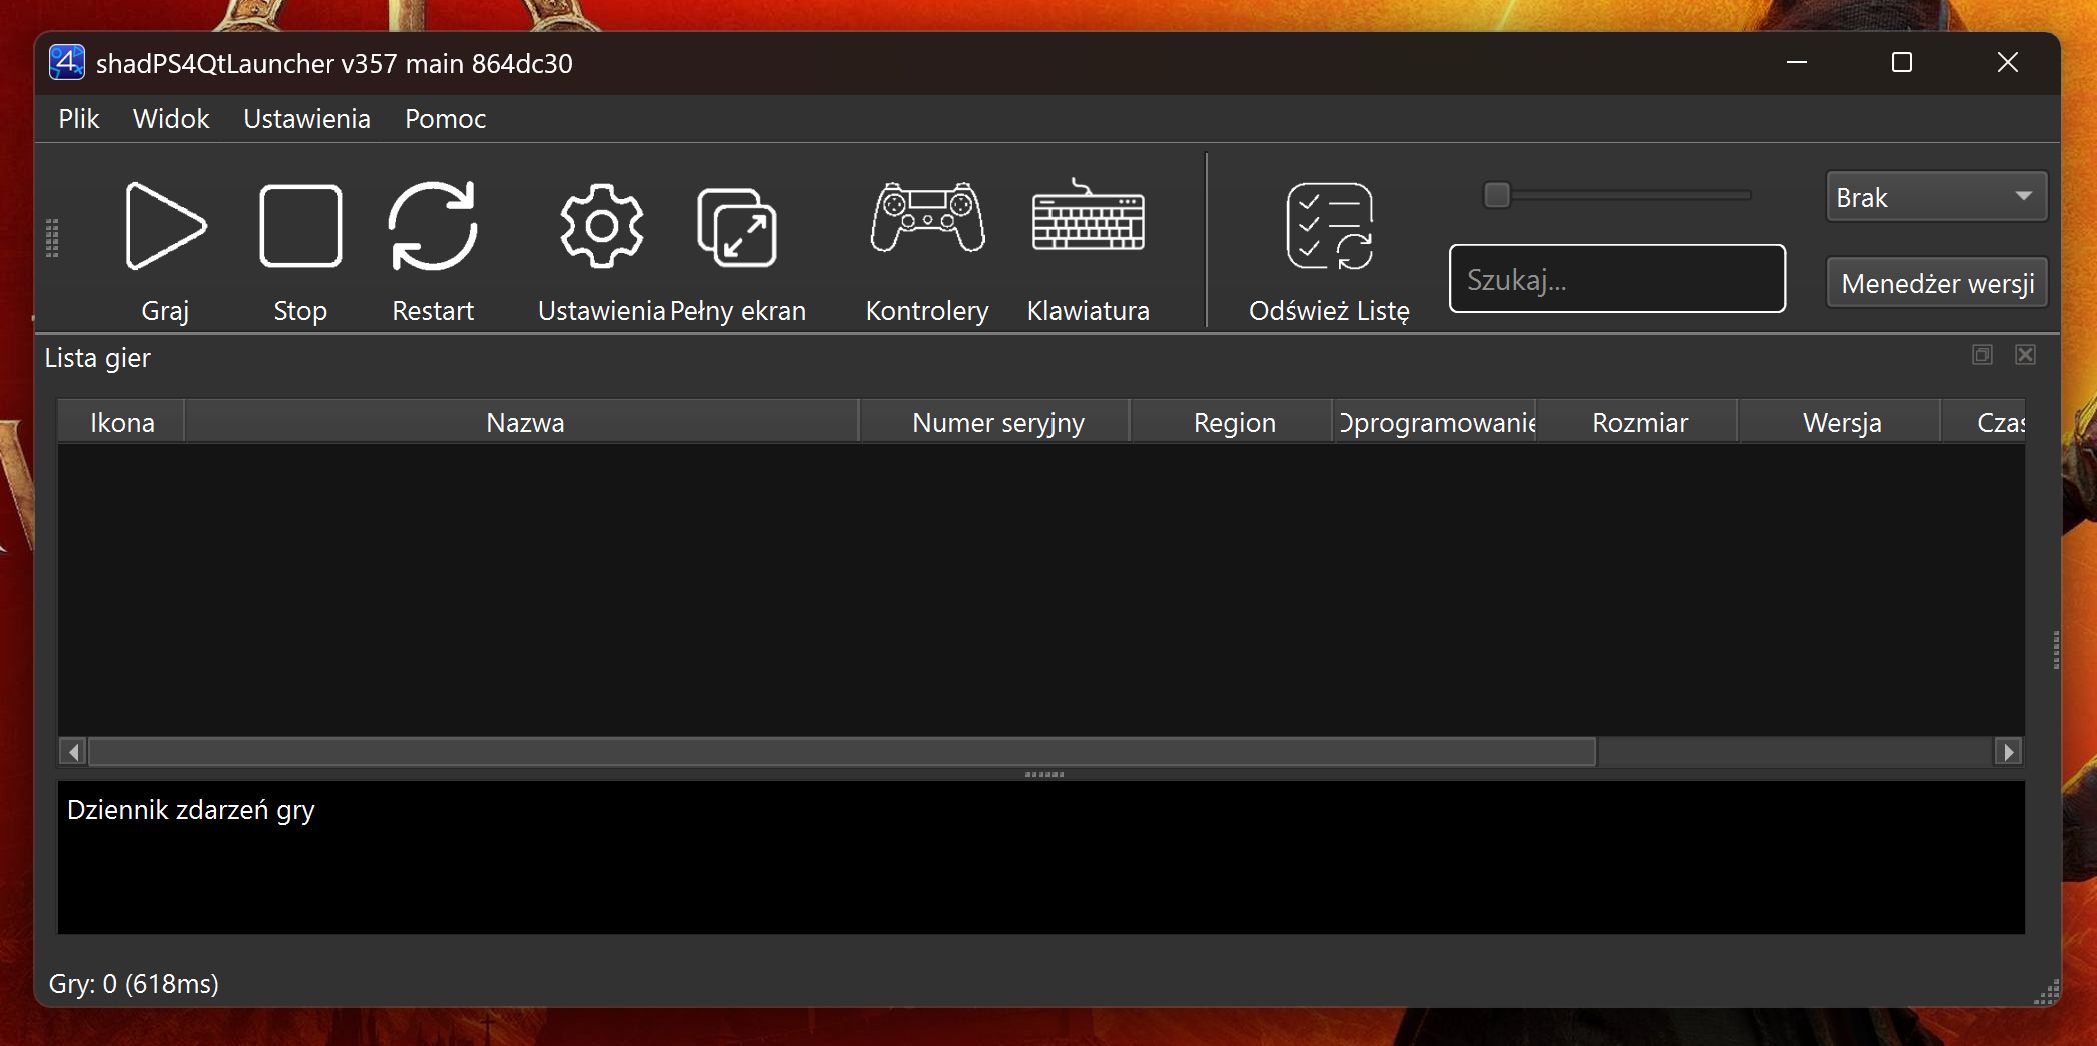
Task: Click the shadPS4 app logo in title bar
Action: pyautogui.click(x=67, y=62)
